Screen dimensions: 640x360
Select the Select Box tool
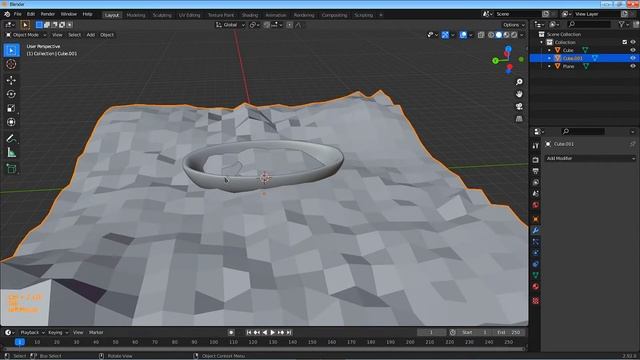coord(11,50)
